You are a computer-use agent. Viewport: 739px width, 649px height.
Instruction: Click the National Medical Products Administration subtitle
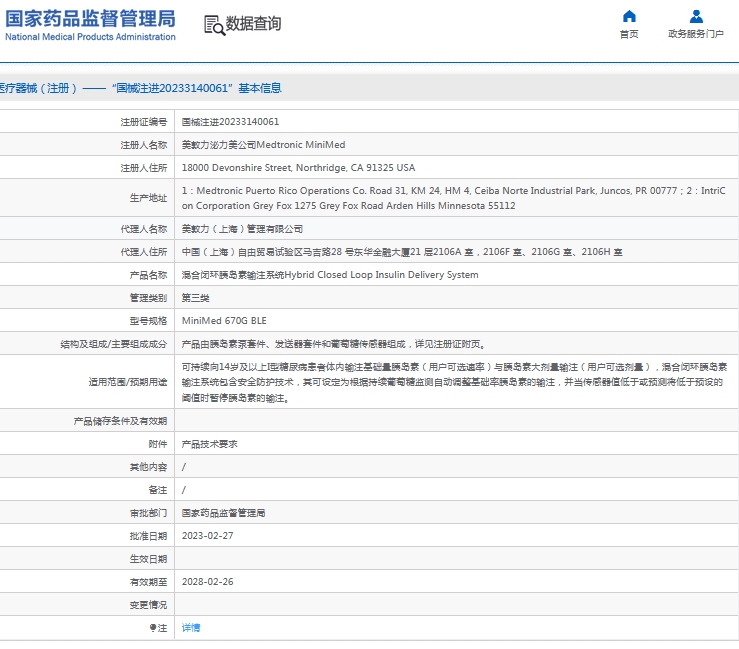pos(90,37)
